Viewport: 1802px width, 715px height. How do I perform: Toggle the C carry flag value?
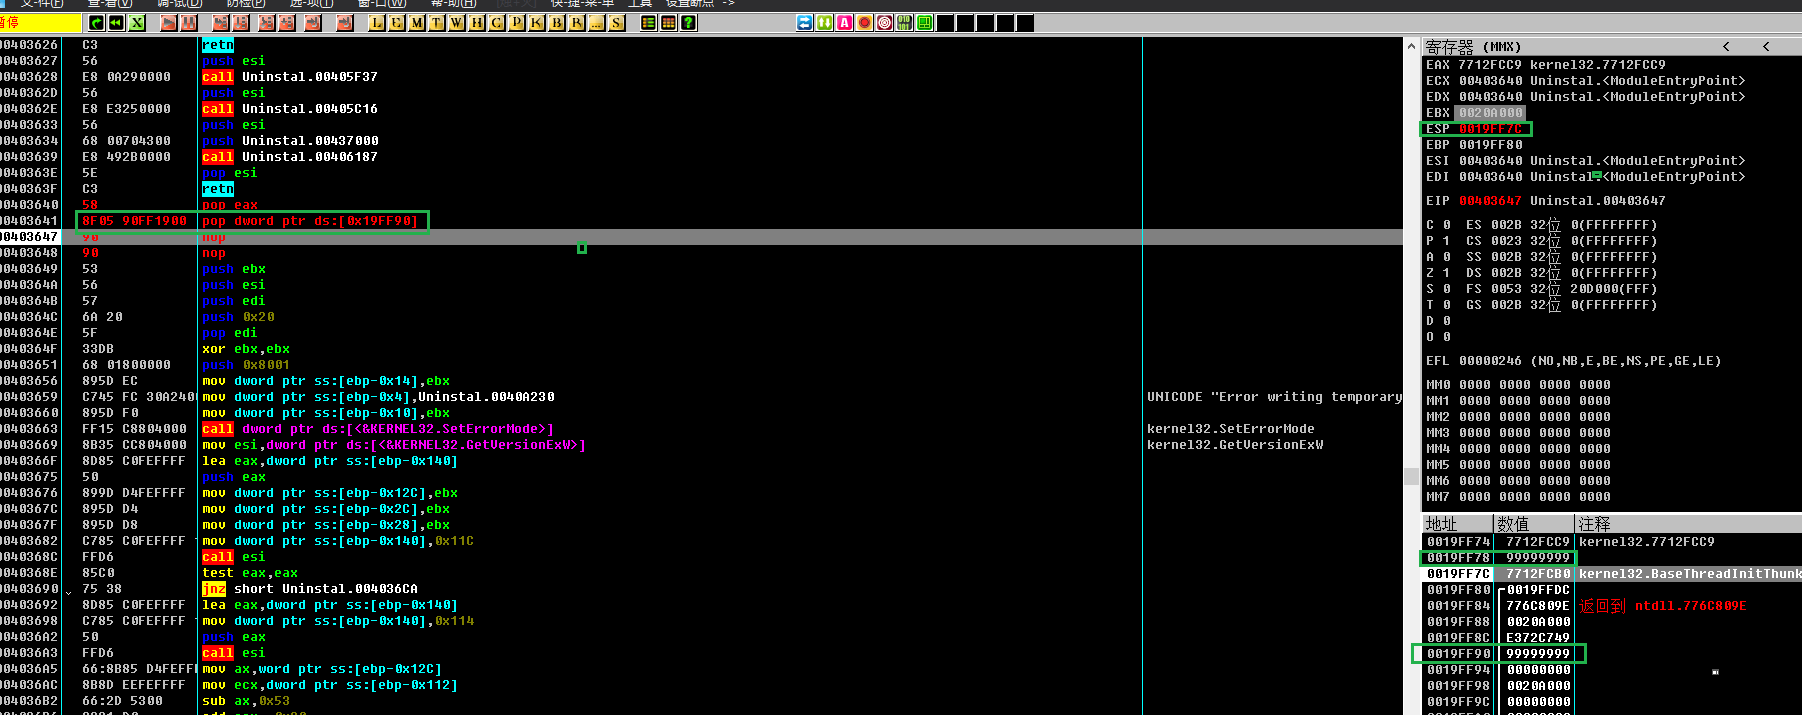pos(1447,225)
